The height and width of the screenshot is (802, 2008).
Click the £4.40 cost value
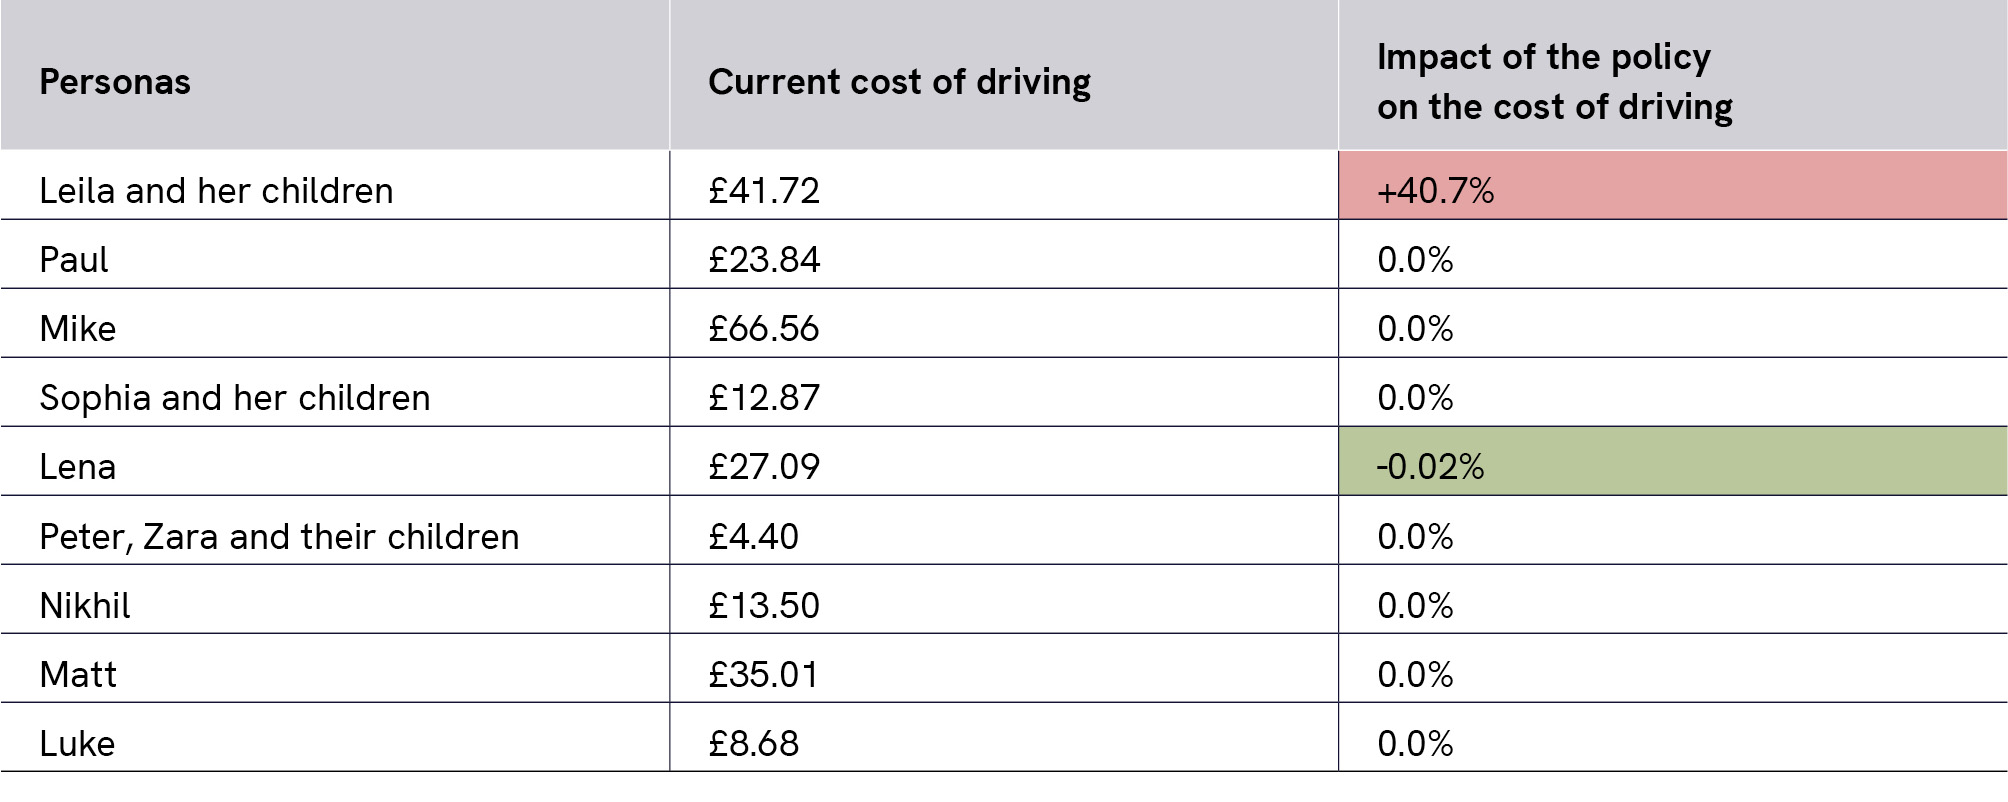(x=753, y=536)
